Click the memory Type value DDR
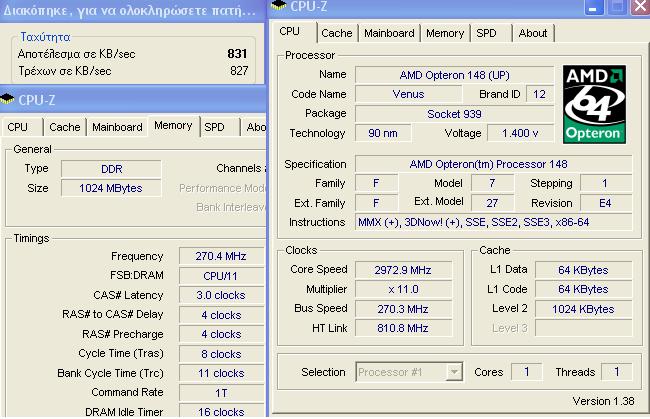 point(111,169)
